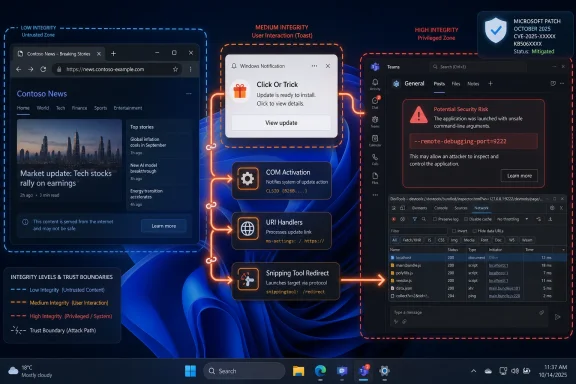Click the record button in DevTools Network
Image resolution: width=576 pixels, height=384 pixels.
pos(394,219)
